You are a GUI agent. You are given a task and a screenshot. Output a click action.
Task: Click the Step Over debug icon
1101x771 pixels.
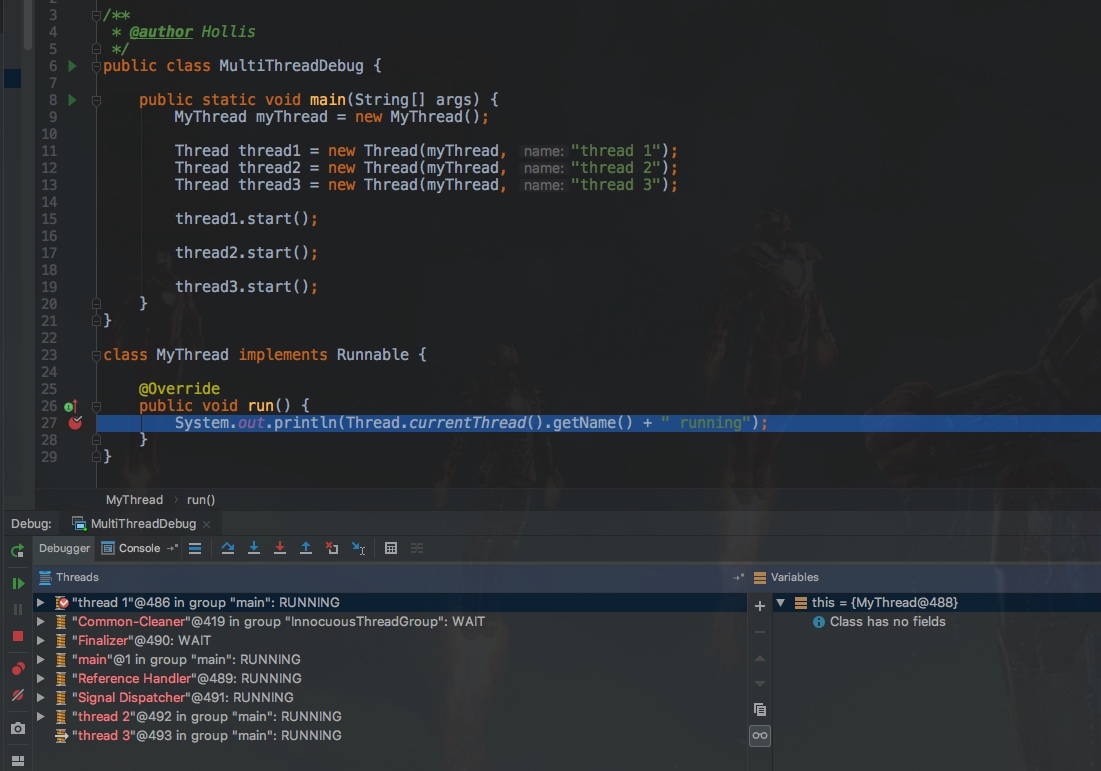pyautogui.click(x=228, y=548)
